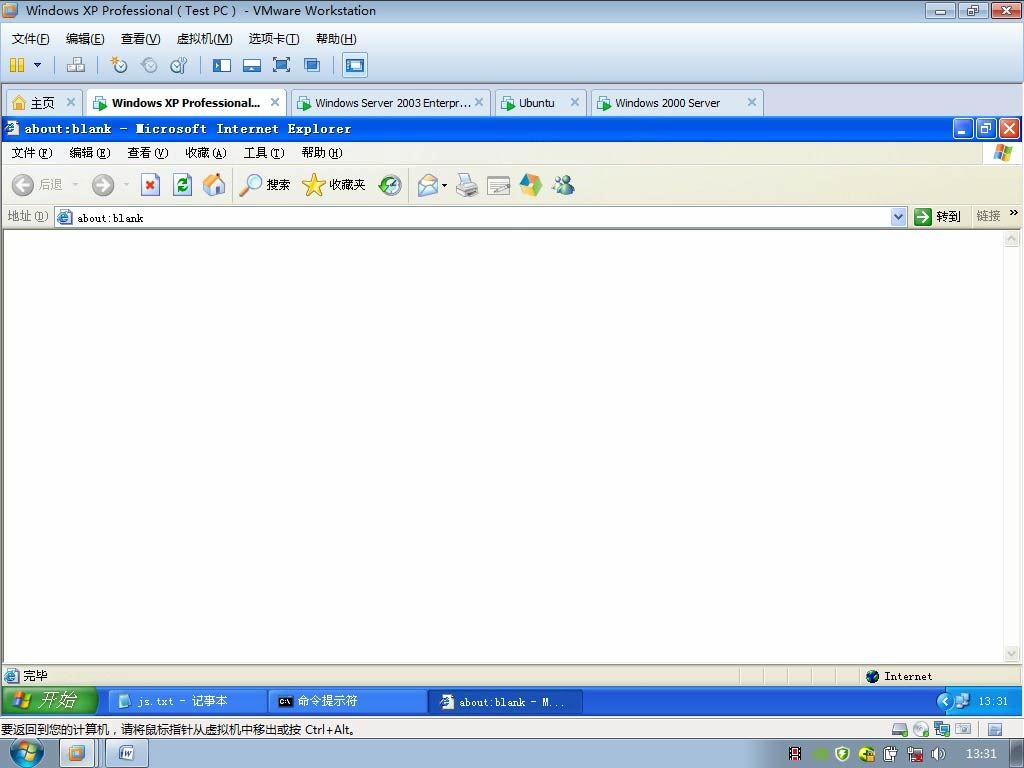Switch to js.txt 记事本 taskbar button

point(187,701)
